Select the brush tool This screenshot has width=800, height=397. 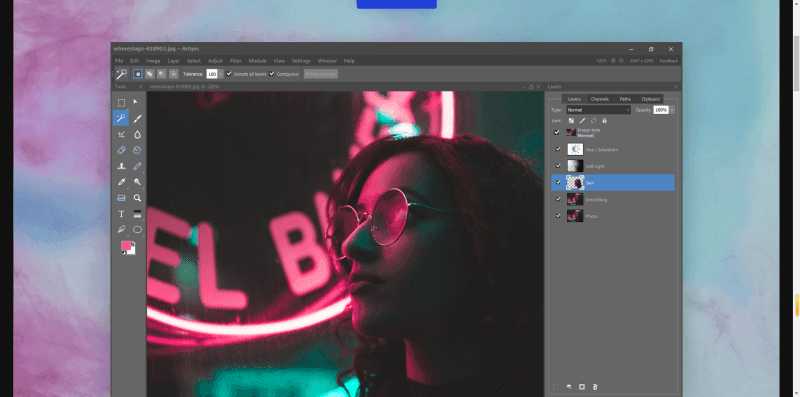137,119
